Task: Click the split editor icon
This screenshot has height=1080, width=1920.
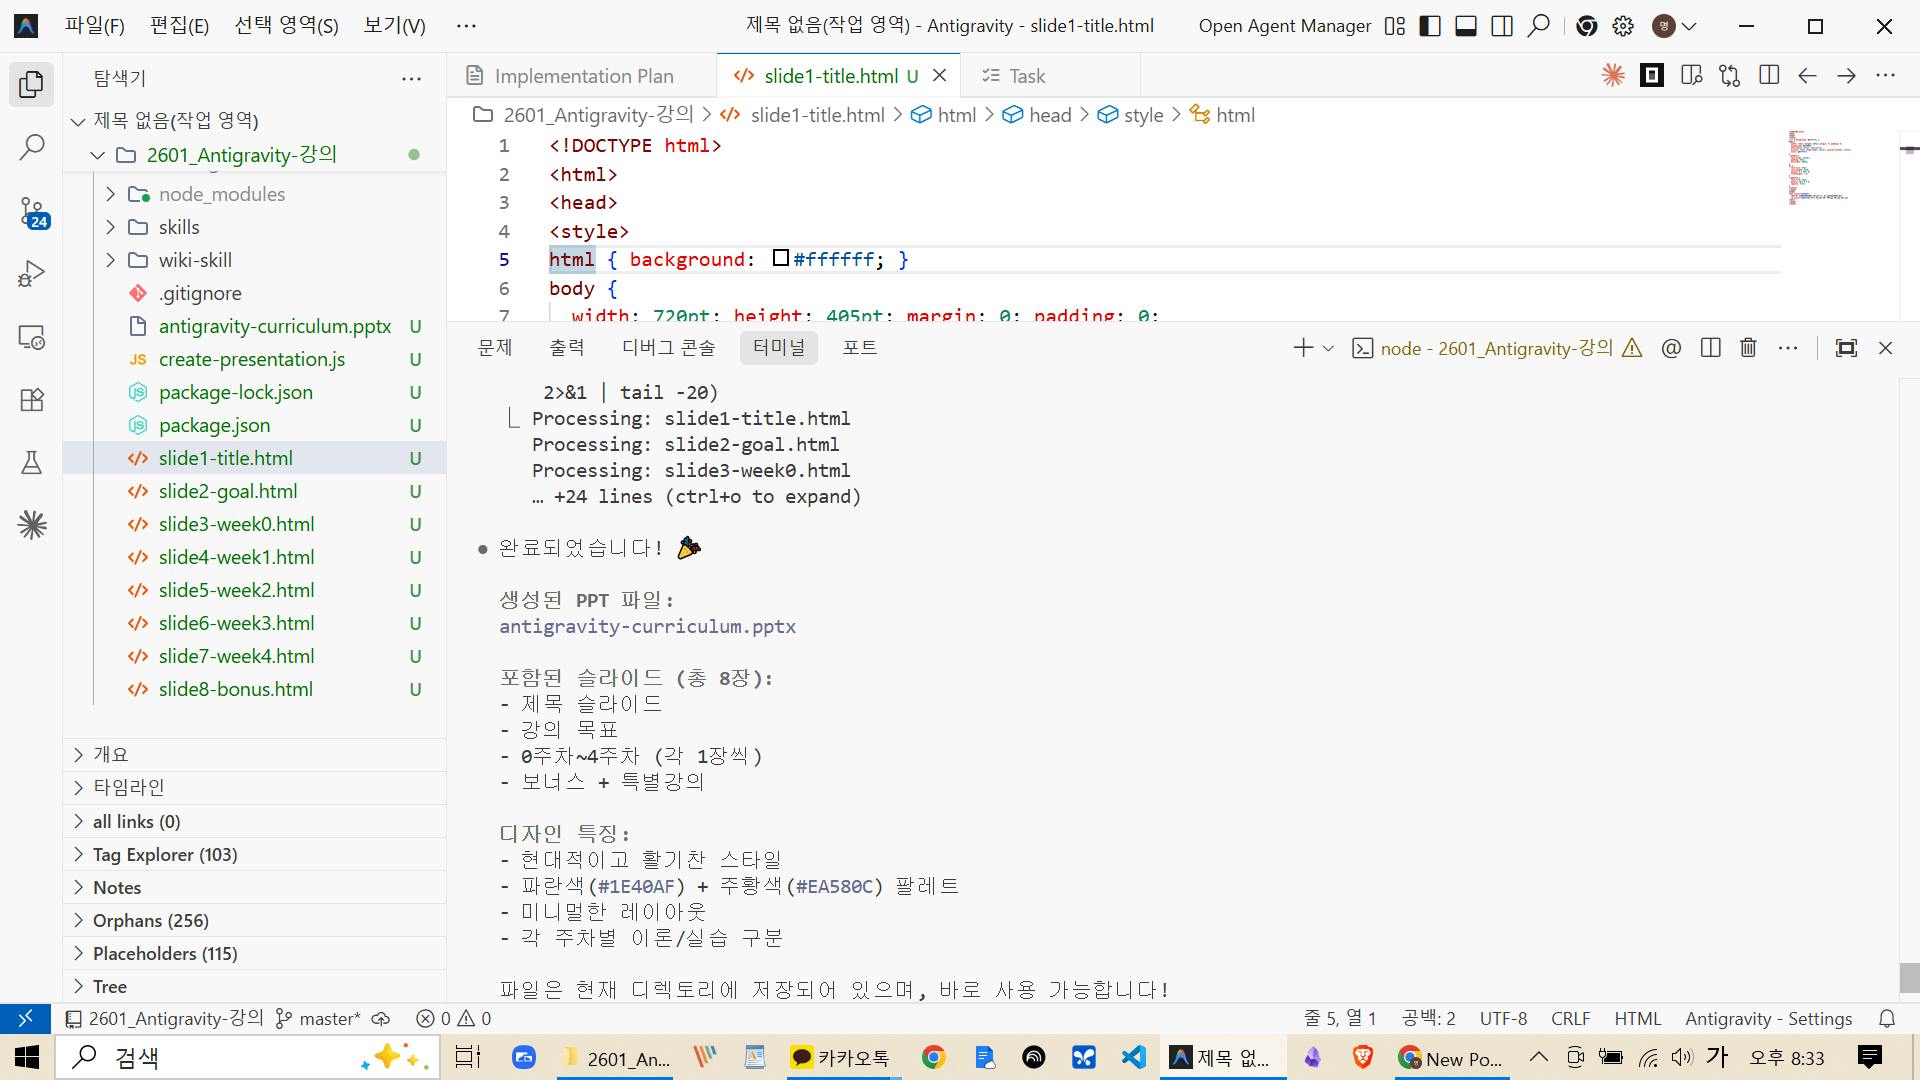Action: pos(1768,75)
